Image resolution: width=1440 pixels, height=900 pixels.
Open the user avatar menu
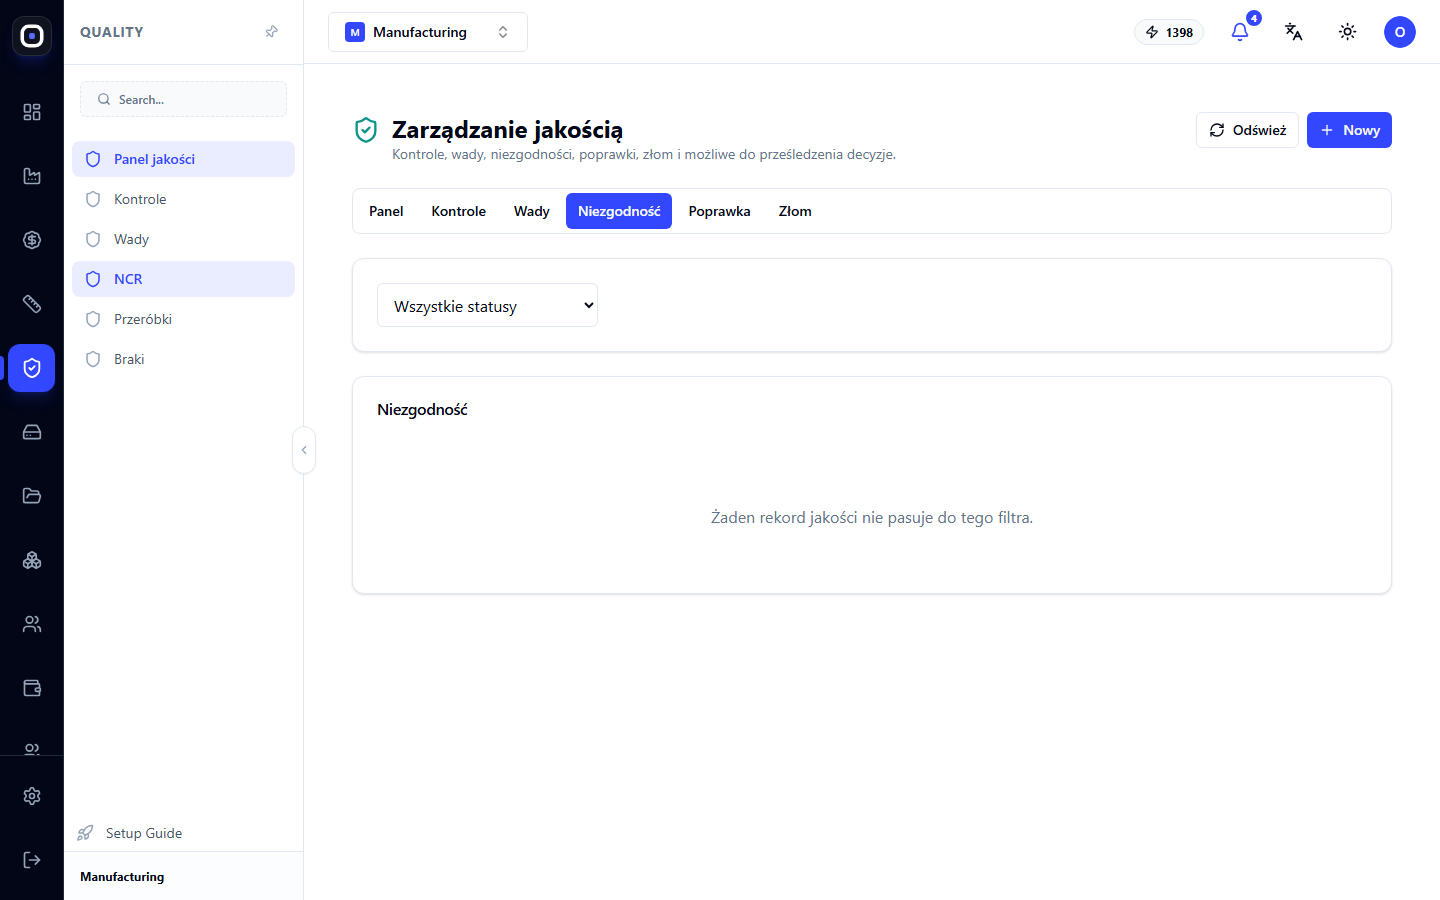click(1400, 32)
